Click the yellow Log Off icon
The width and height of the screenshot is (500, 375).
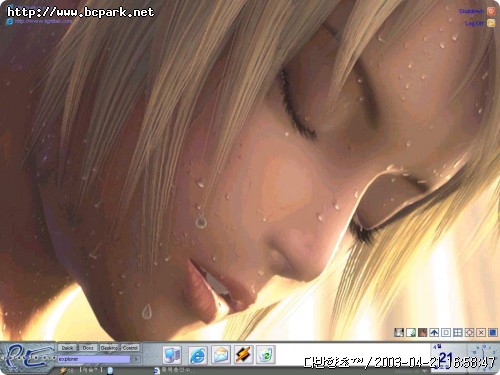(x=491, y=23)
